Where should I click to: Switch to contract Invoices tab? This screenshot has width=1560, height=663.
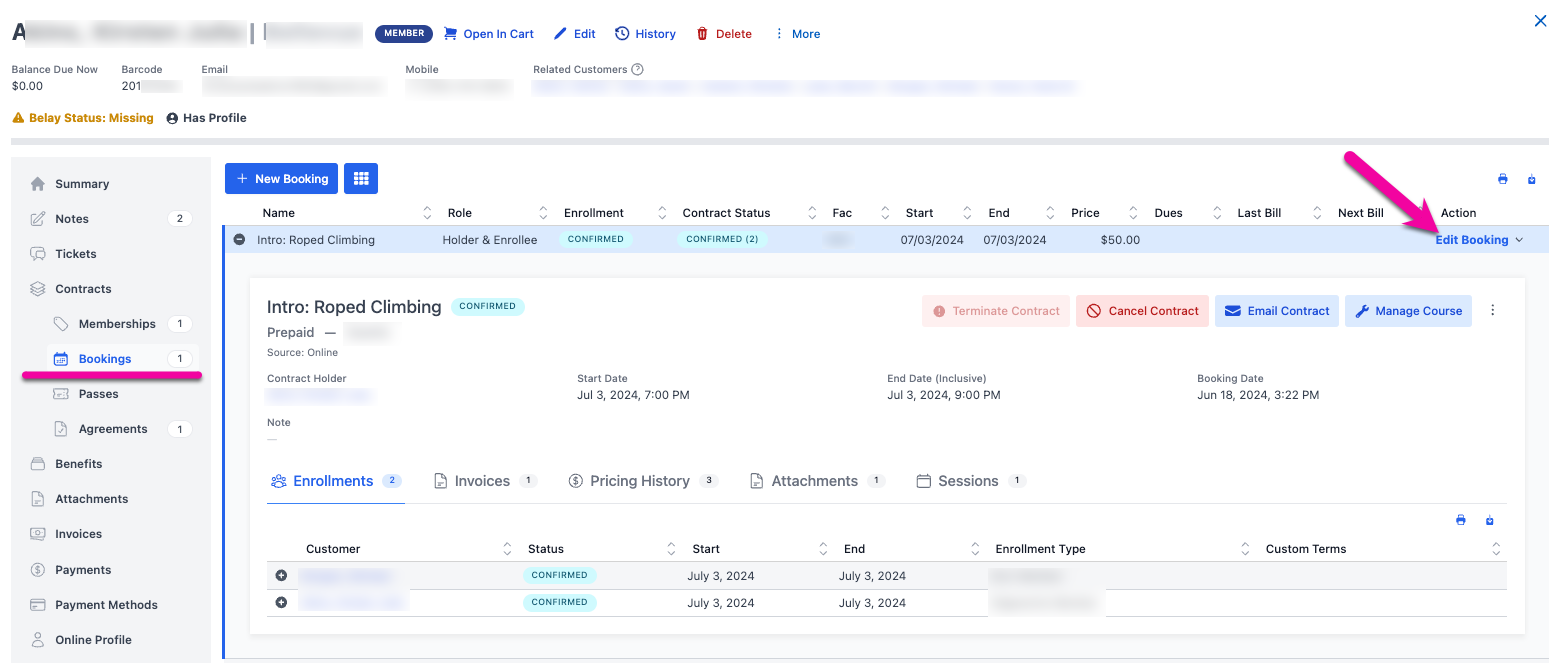485,481
